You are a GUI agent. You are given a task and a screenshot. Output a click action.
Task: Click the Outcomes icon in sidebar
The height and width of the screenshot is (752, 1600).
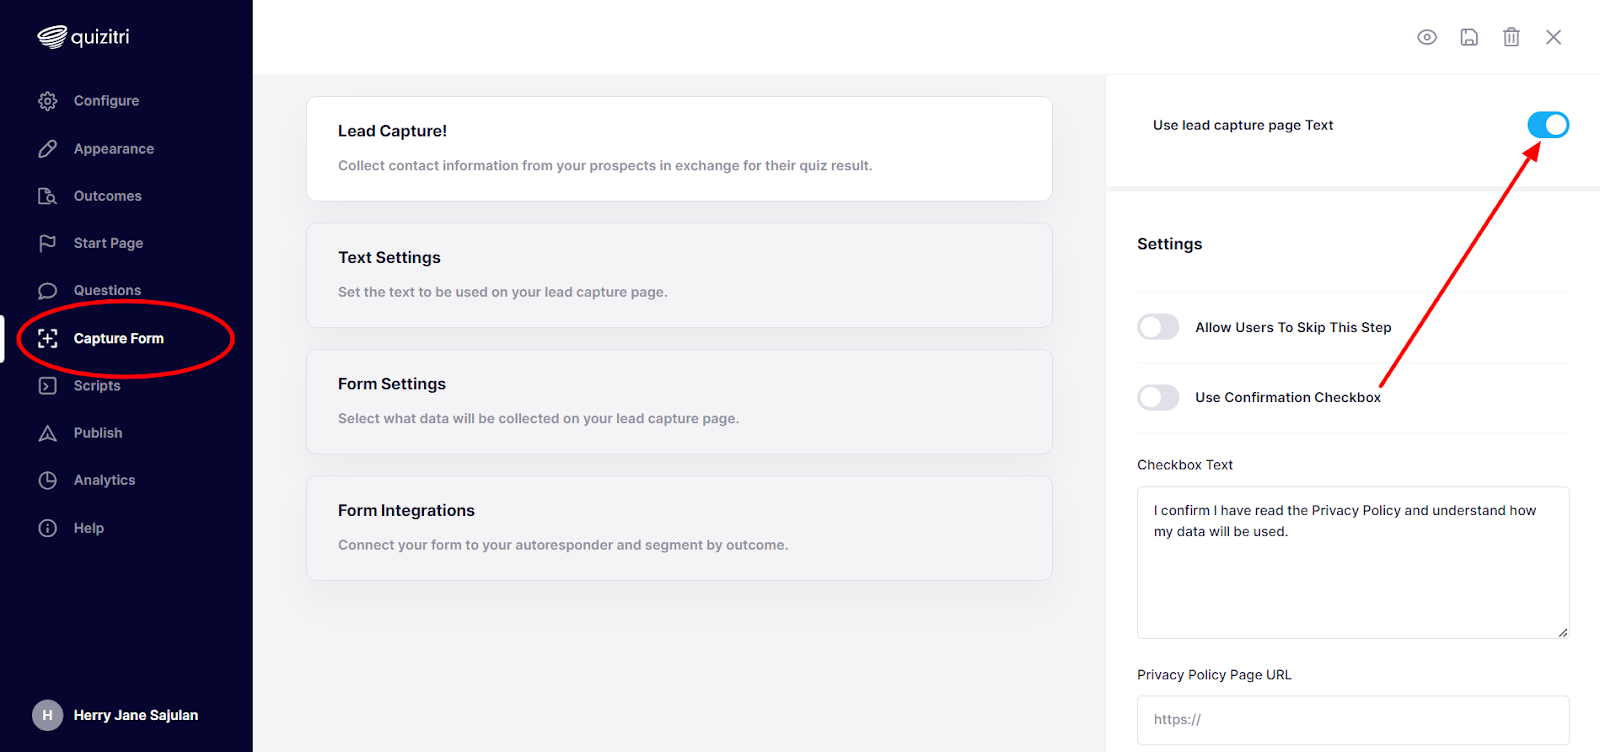click(x=47, y=196)
